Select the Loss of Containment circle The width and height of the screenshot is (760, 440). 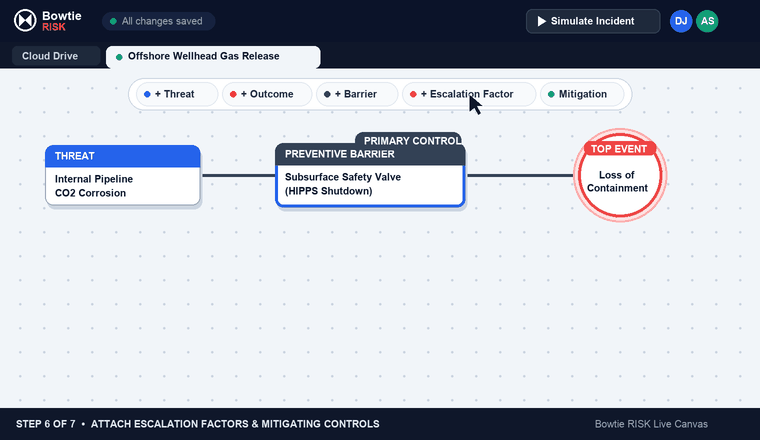click(620, 175)
